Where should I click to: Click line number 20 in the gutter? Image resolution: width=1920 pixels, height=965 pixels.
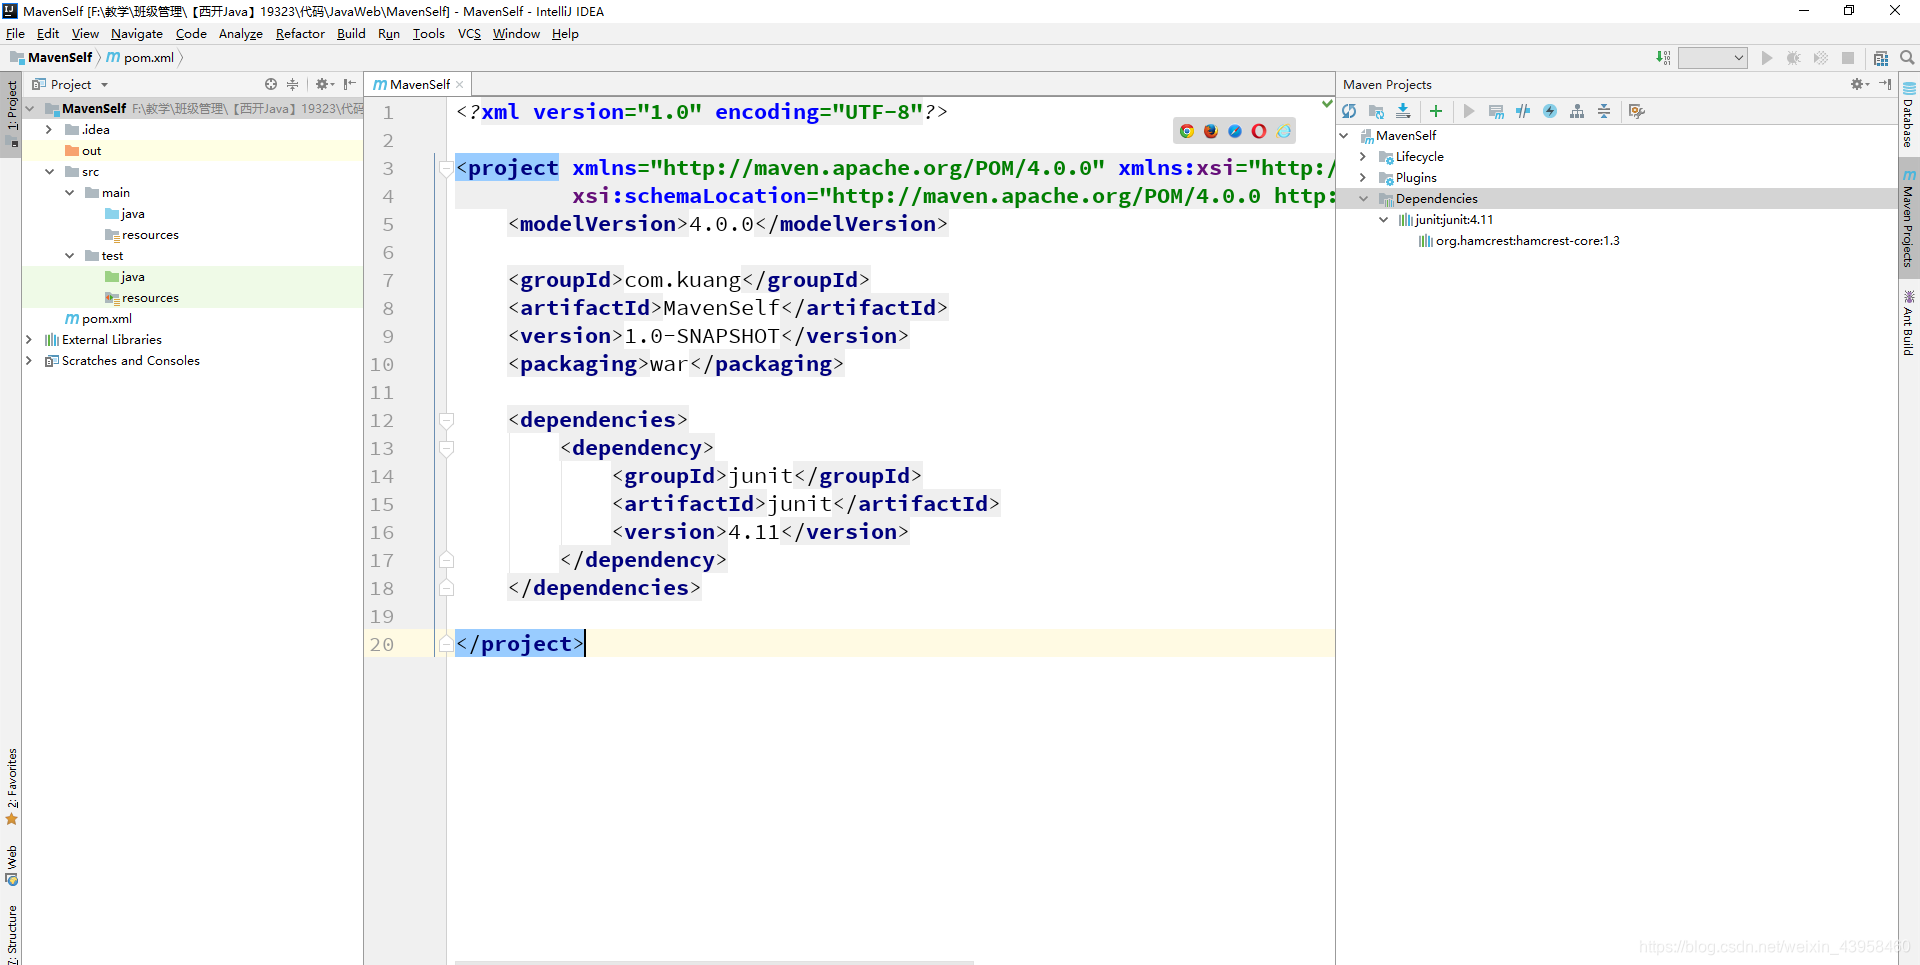(382, 644)
